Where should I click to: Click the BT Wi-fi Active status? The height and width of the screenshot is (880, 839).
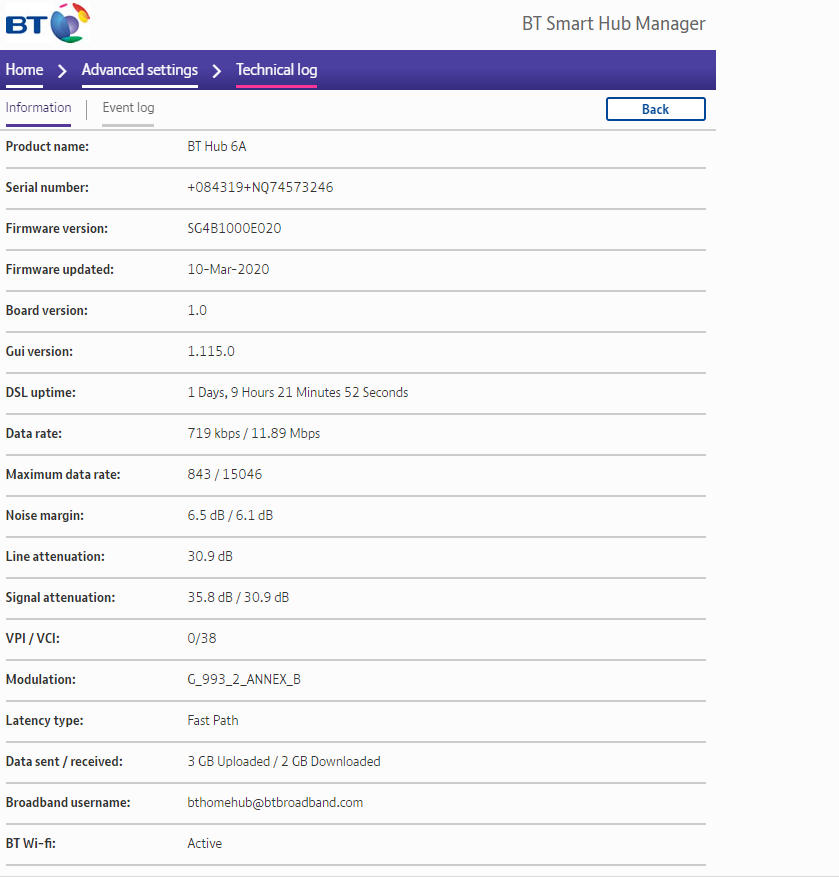(x=204, y=843)
